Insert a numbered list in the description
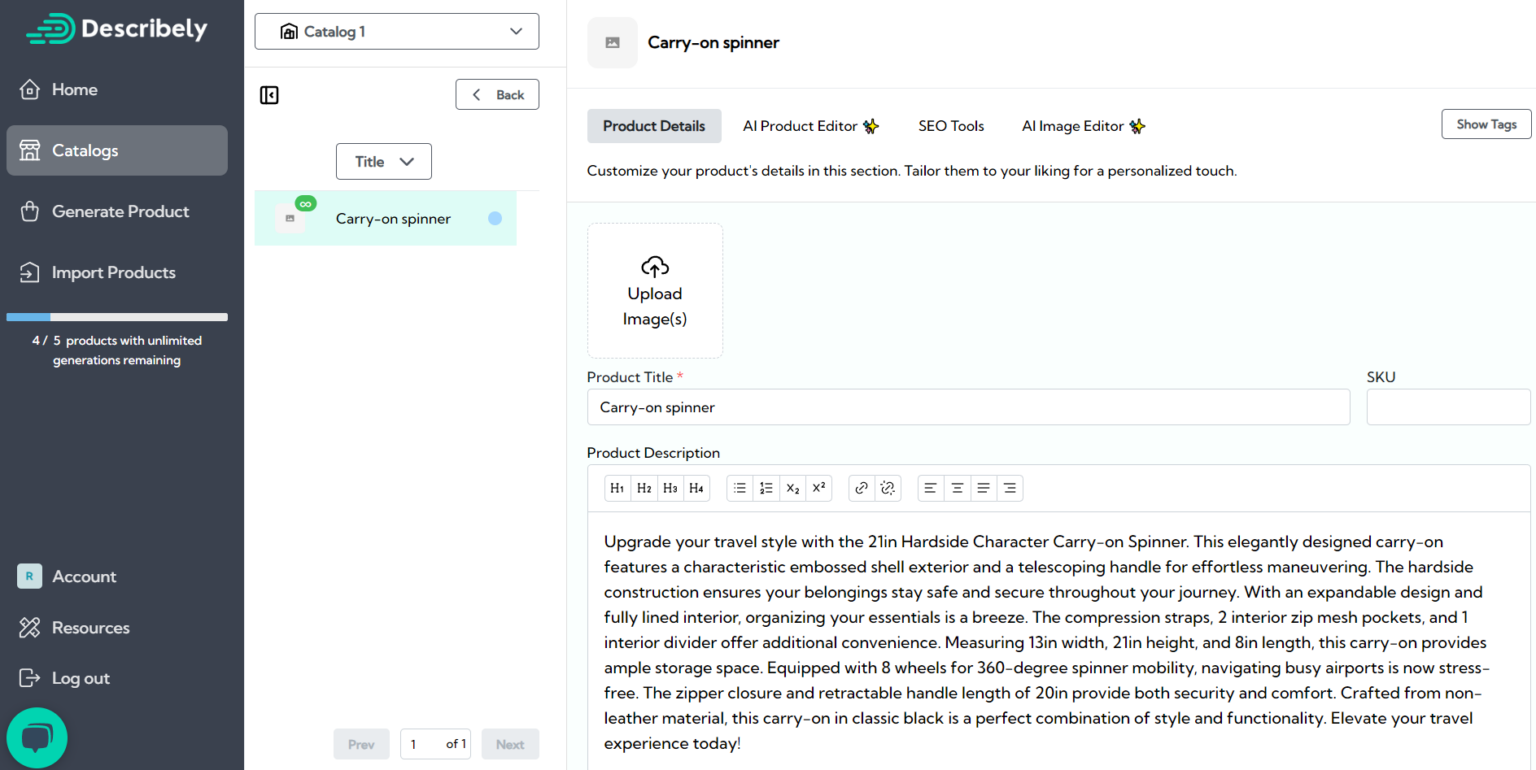Viewport: 1536px width, 770px height. (766, 488)
